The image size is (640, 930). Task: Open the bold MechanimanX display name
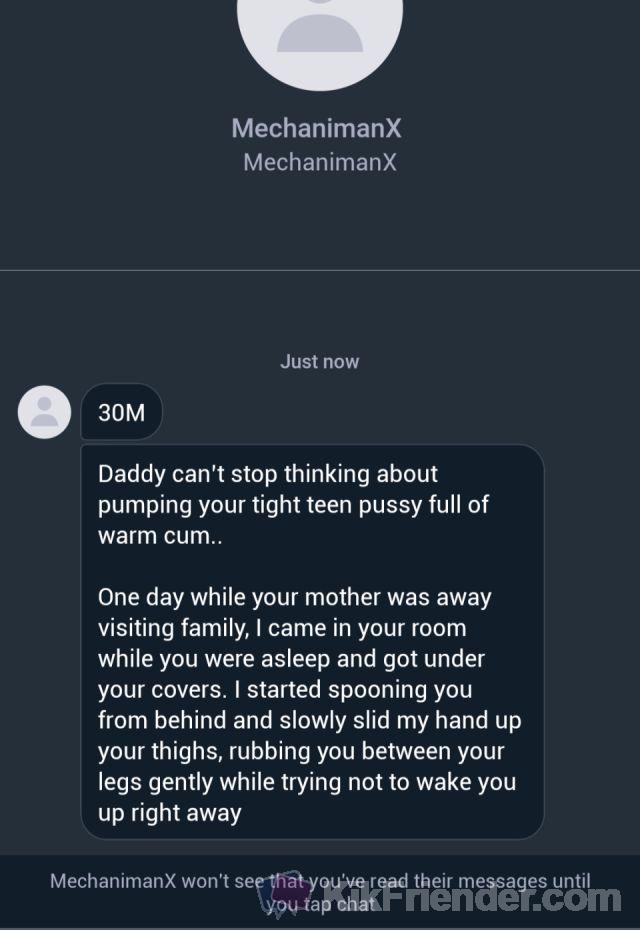pos(316,128)
